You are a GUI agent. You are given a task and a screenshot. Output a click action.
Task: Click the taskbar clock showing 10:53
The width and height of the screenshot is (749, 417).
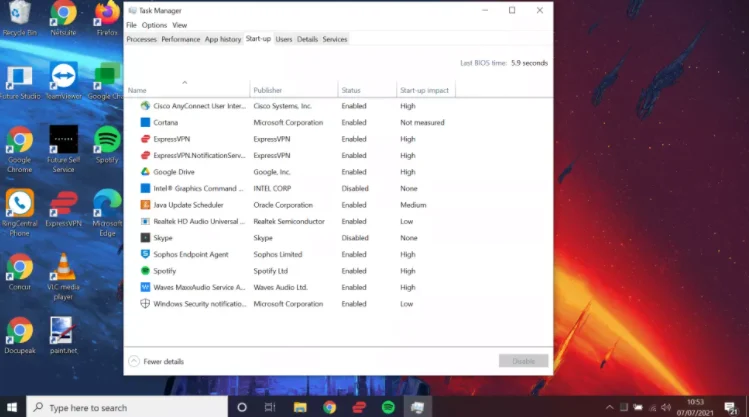(695, 407)
